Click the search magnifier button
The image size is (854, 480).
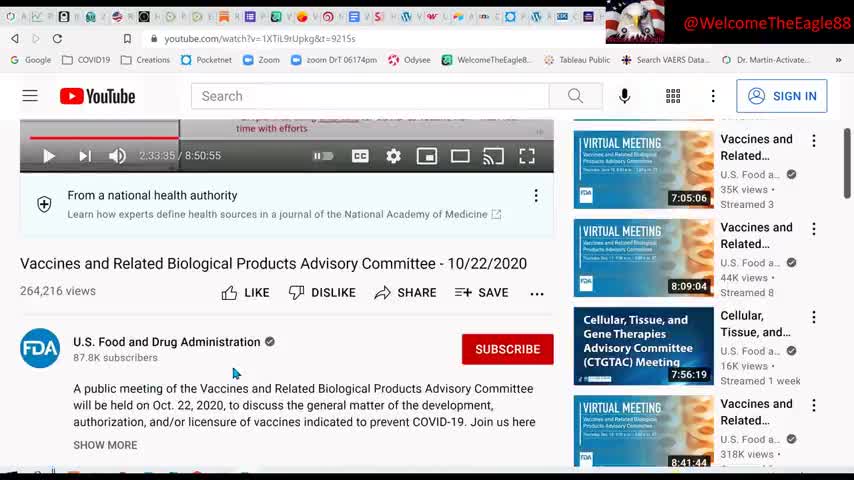pyautogui.click(x=575, y=96)
